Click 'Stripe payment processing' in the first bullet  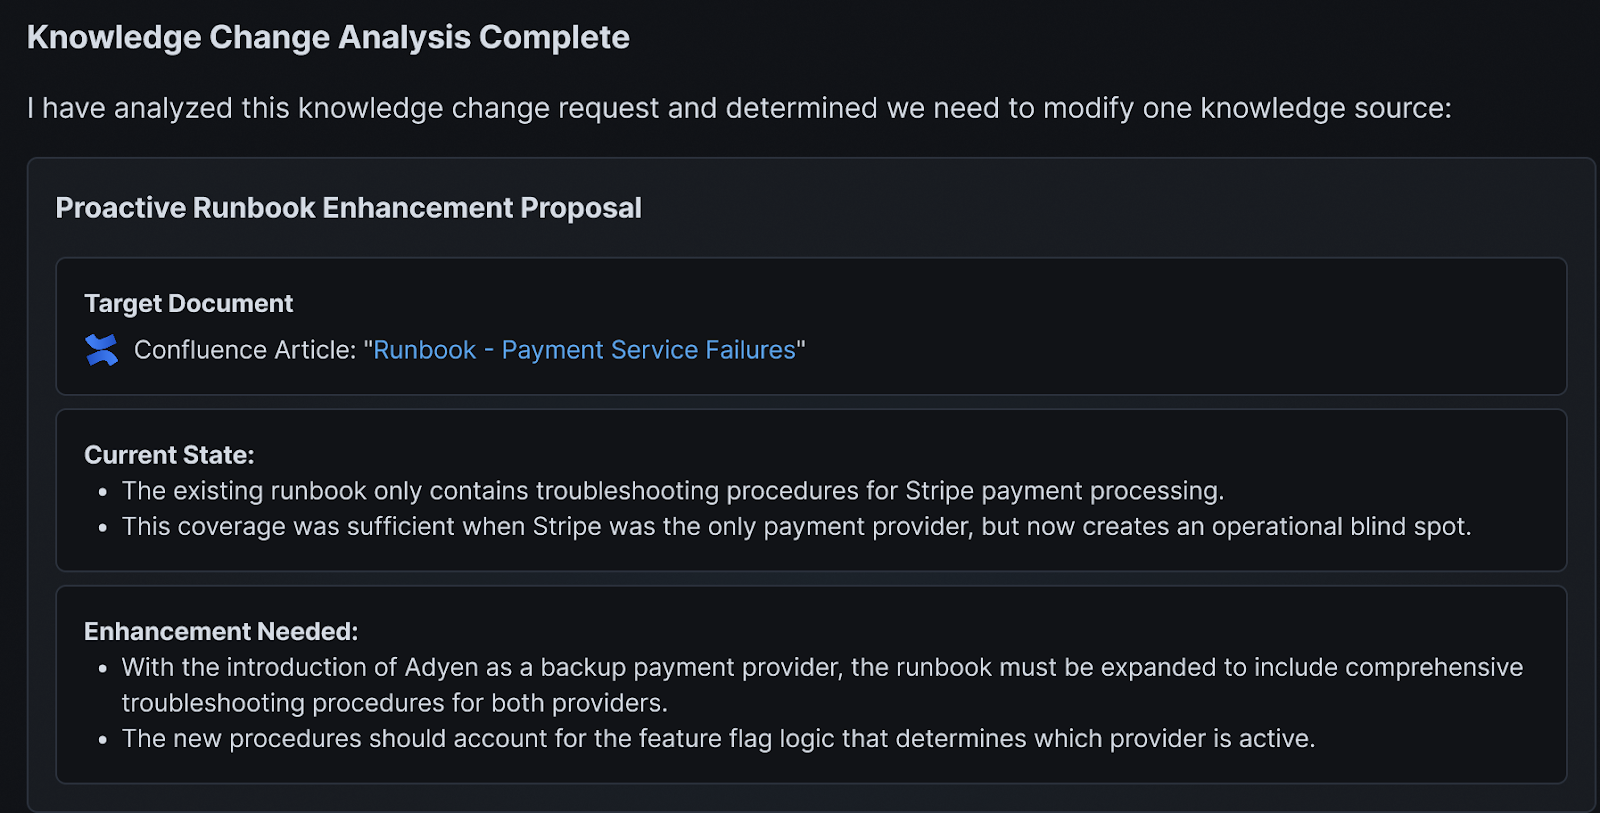tap(1063, 491)
